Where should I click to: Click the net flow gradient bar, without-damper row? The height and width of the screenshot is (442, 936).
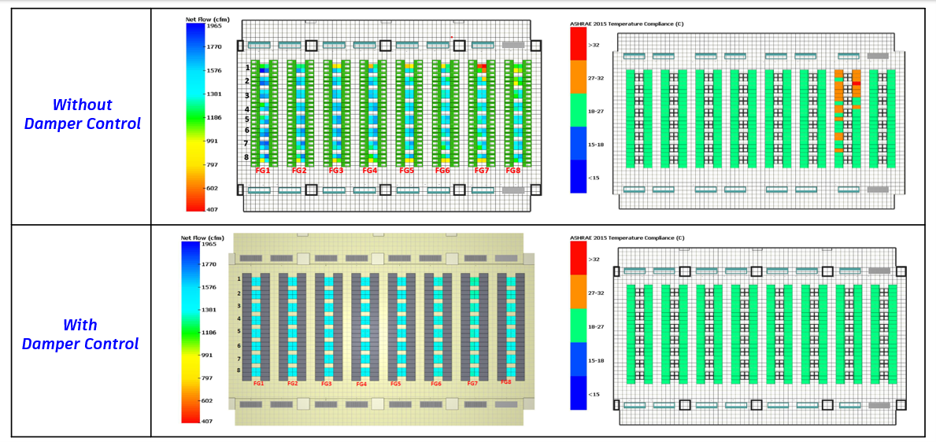coord(195,118)
